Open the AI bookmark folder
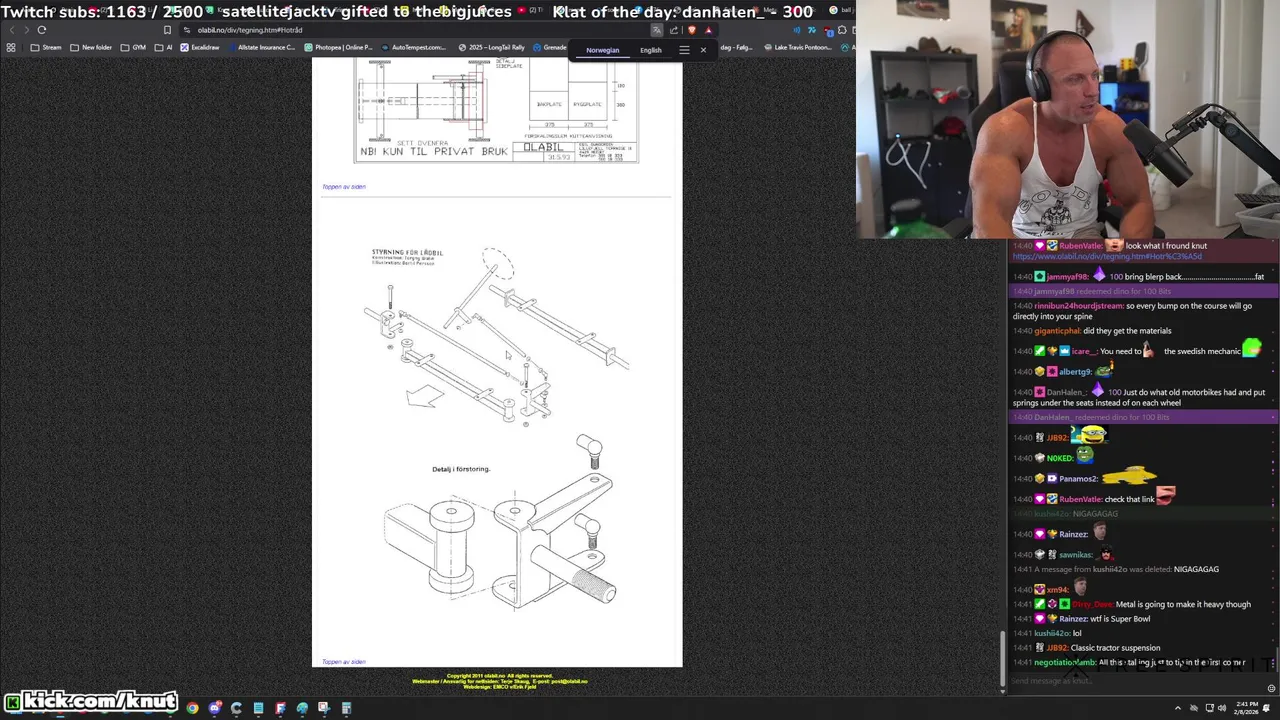 tap(163, 47)
